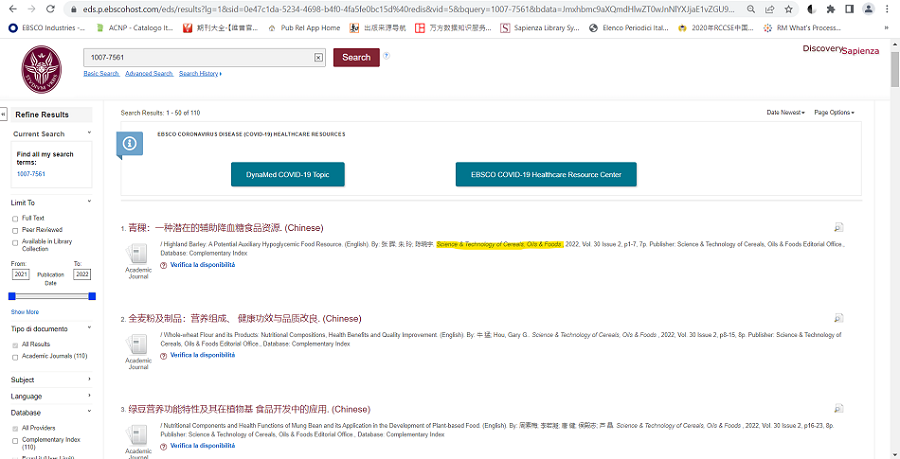900x459 pixels.
Task: Open the Advanced Search link
Action: pyautogui.click(x=149, y=74)
